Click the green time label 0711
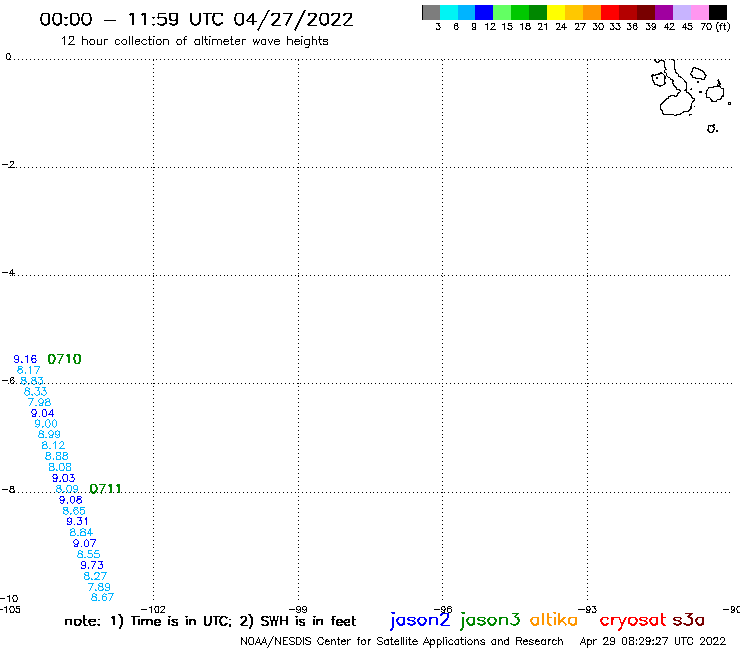Screen dimensions: 740x650 [x=105, y=489]
